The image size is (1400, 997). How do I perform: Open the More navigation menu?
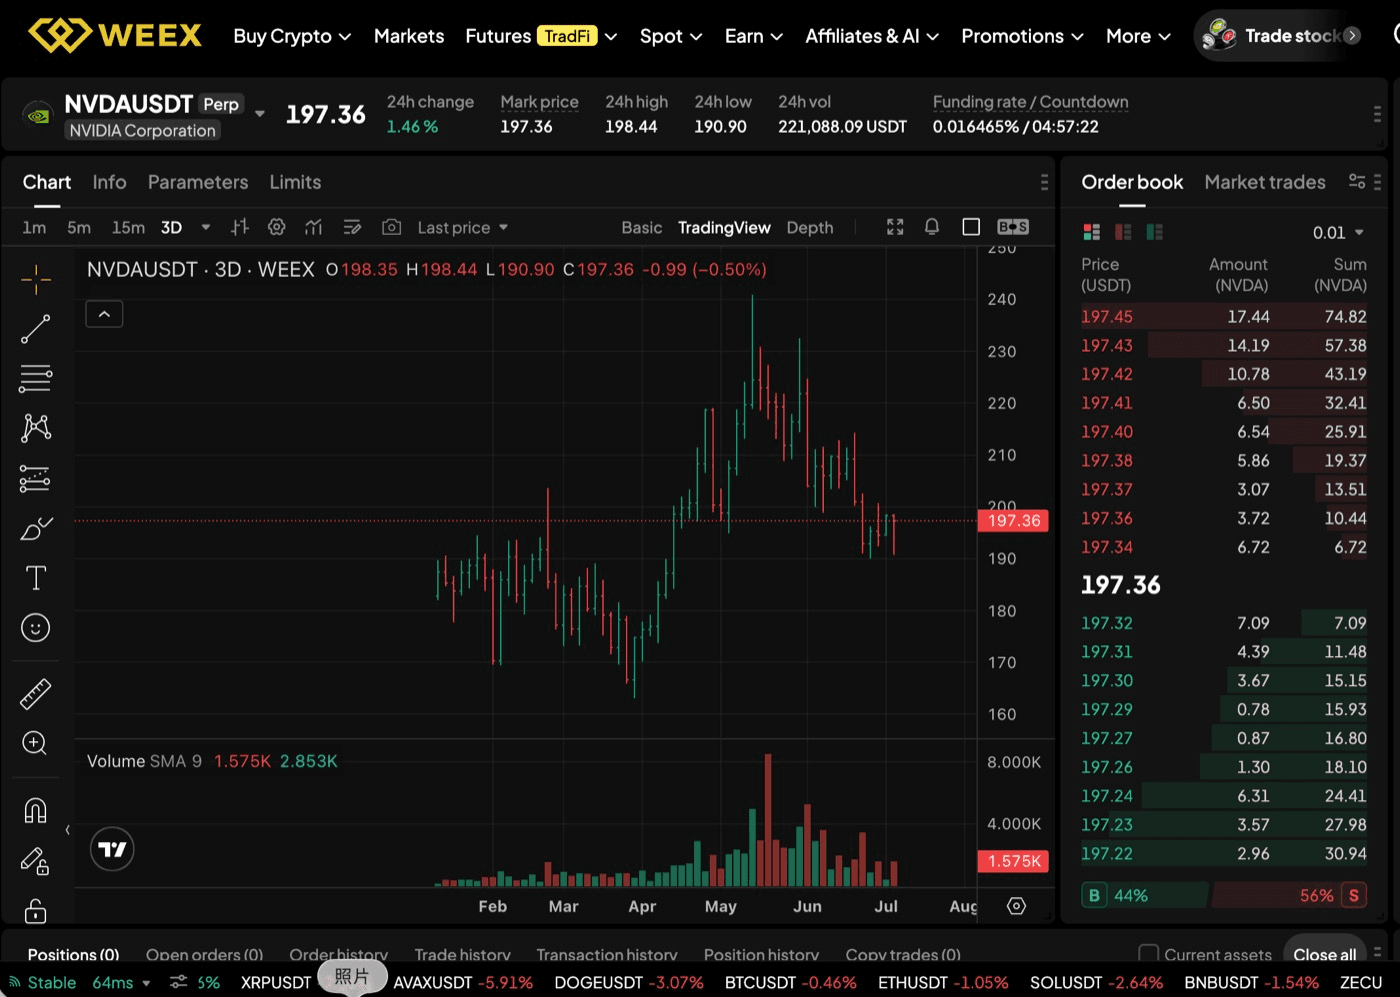coord(1138,36)
